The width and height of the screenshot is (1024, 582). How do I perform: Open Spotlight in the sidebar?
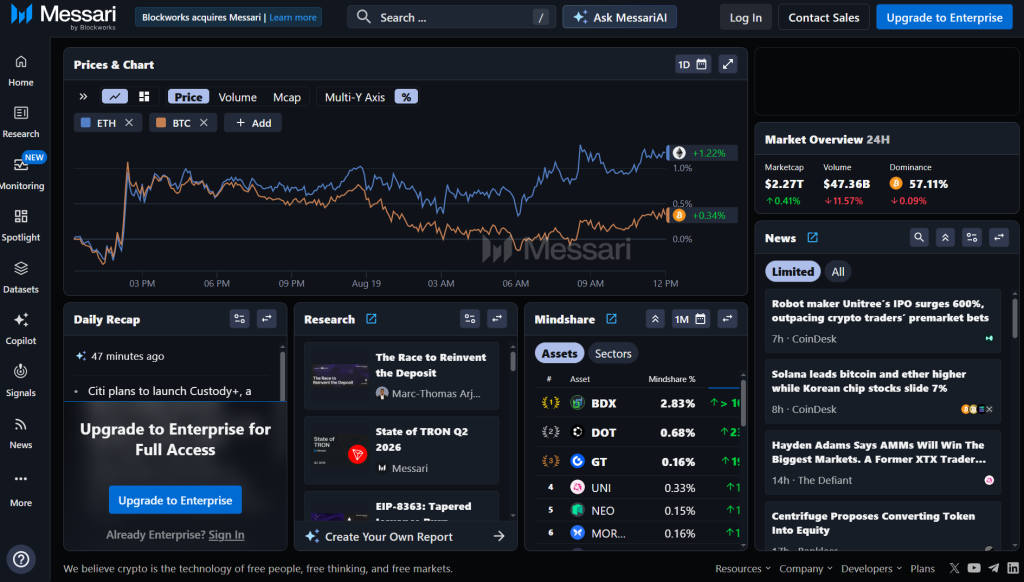(x=21, y=225)
